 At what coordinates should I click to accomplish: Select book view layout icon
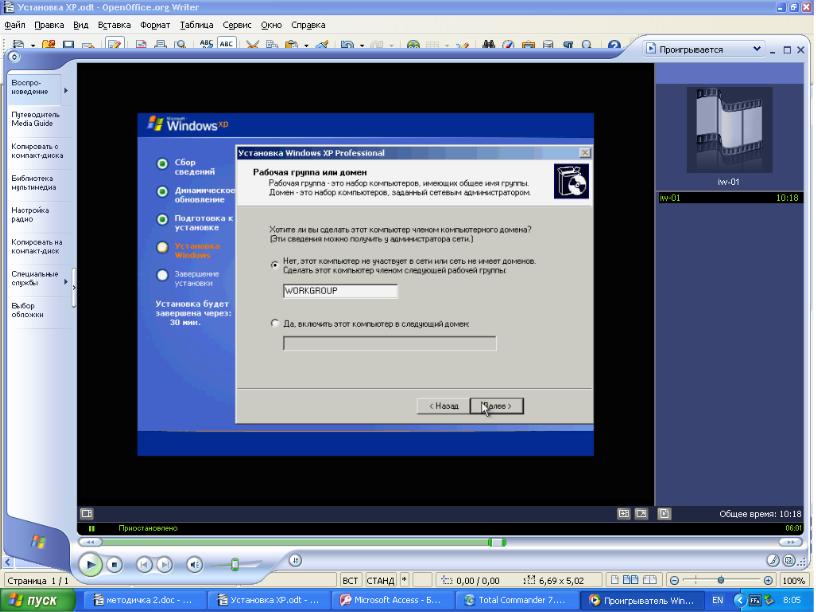[x=649, y=580]
